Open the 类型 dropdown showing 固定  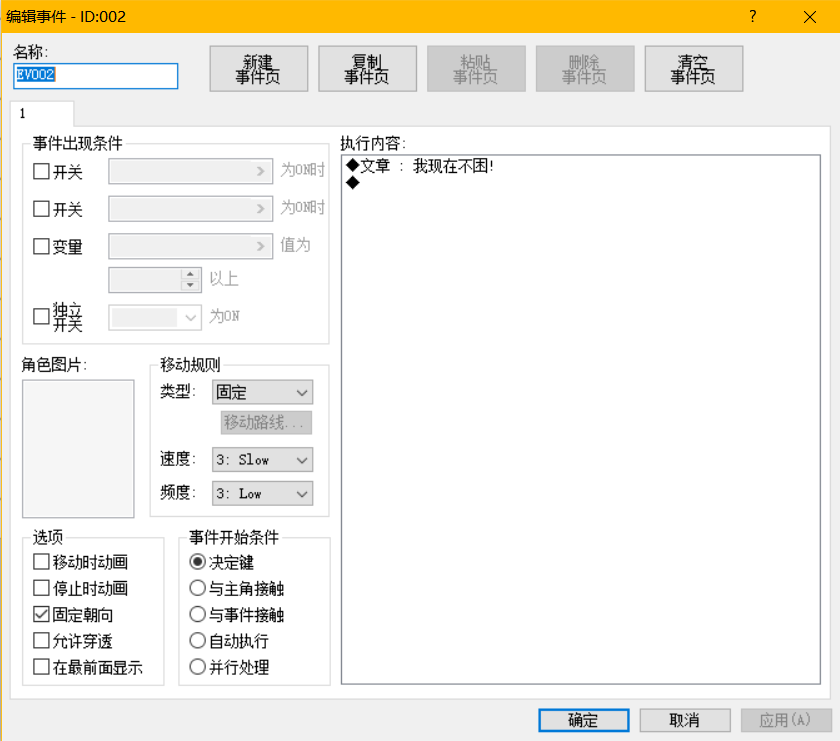click(262, 392)
